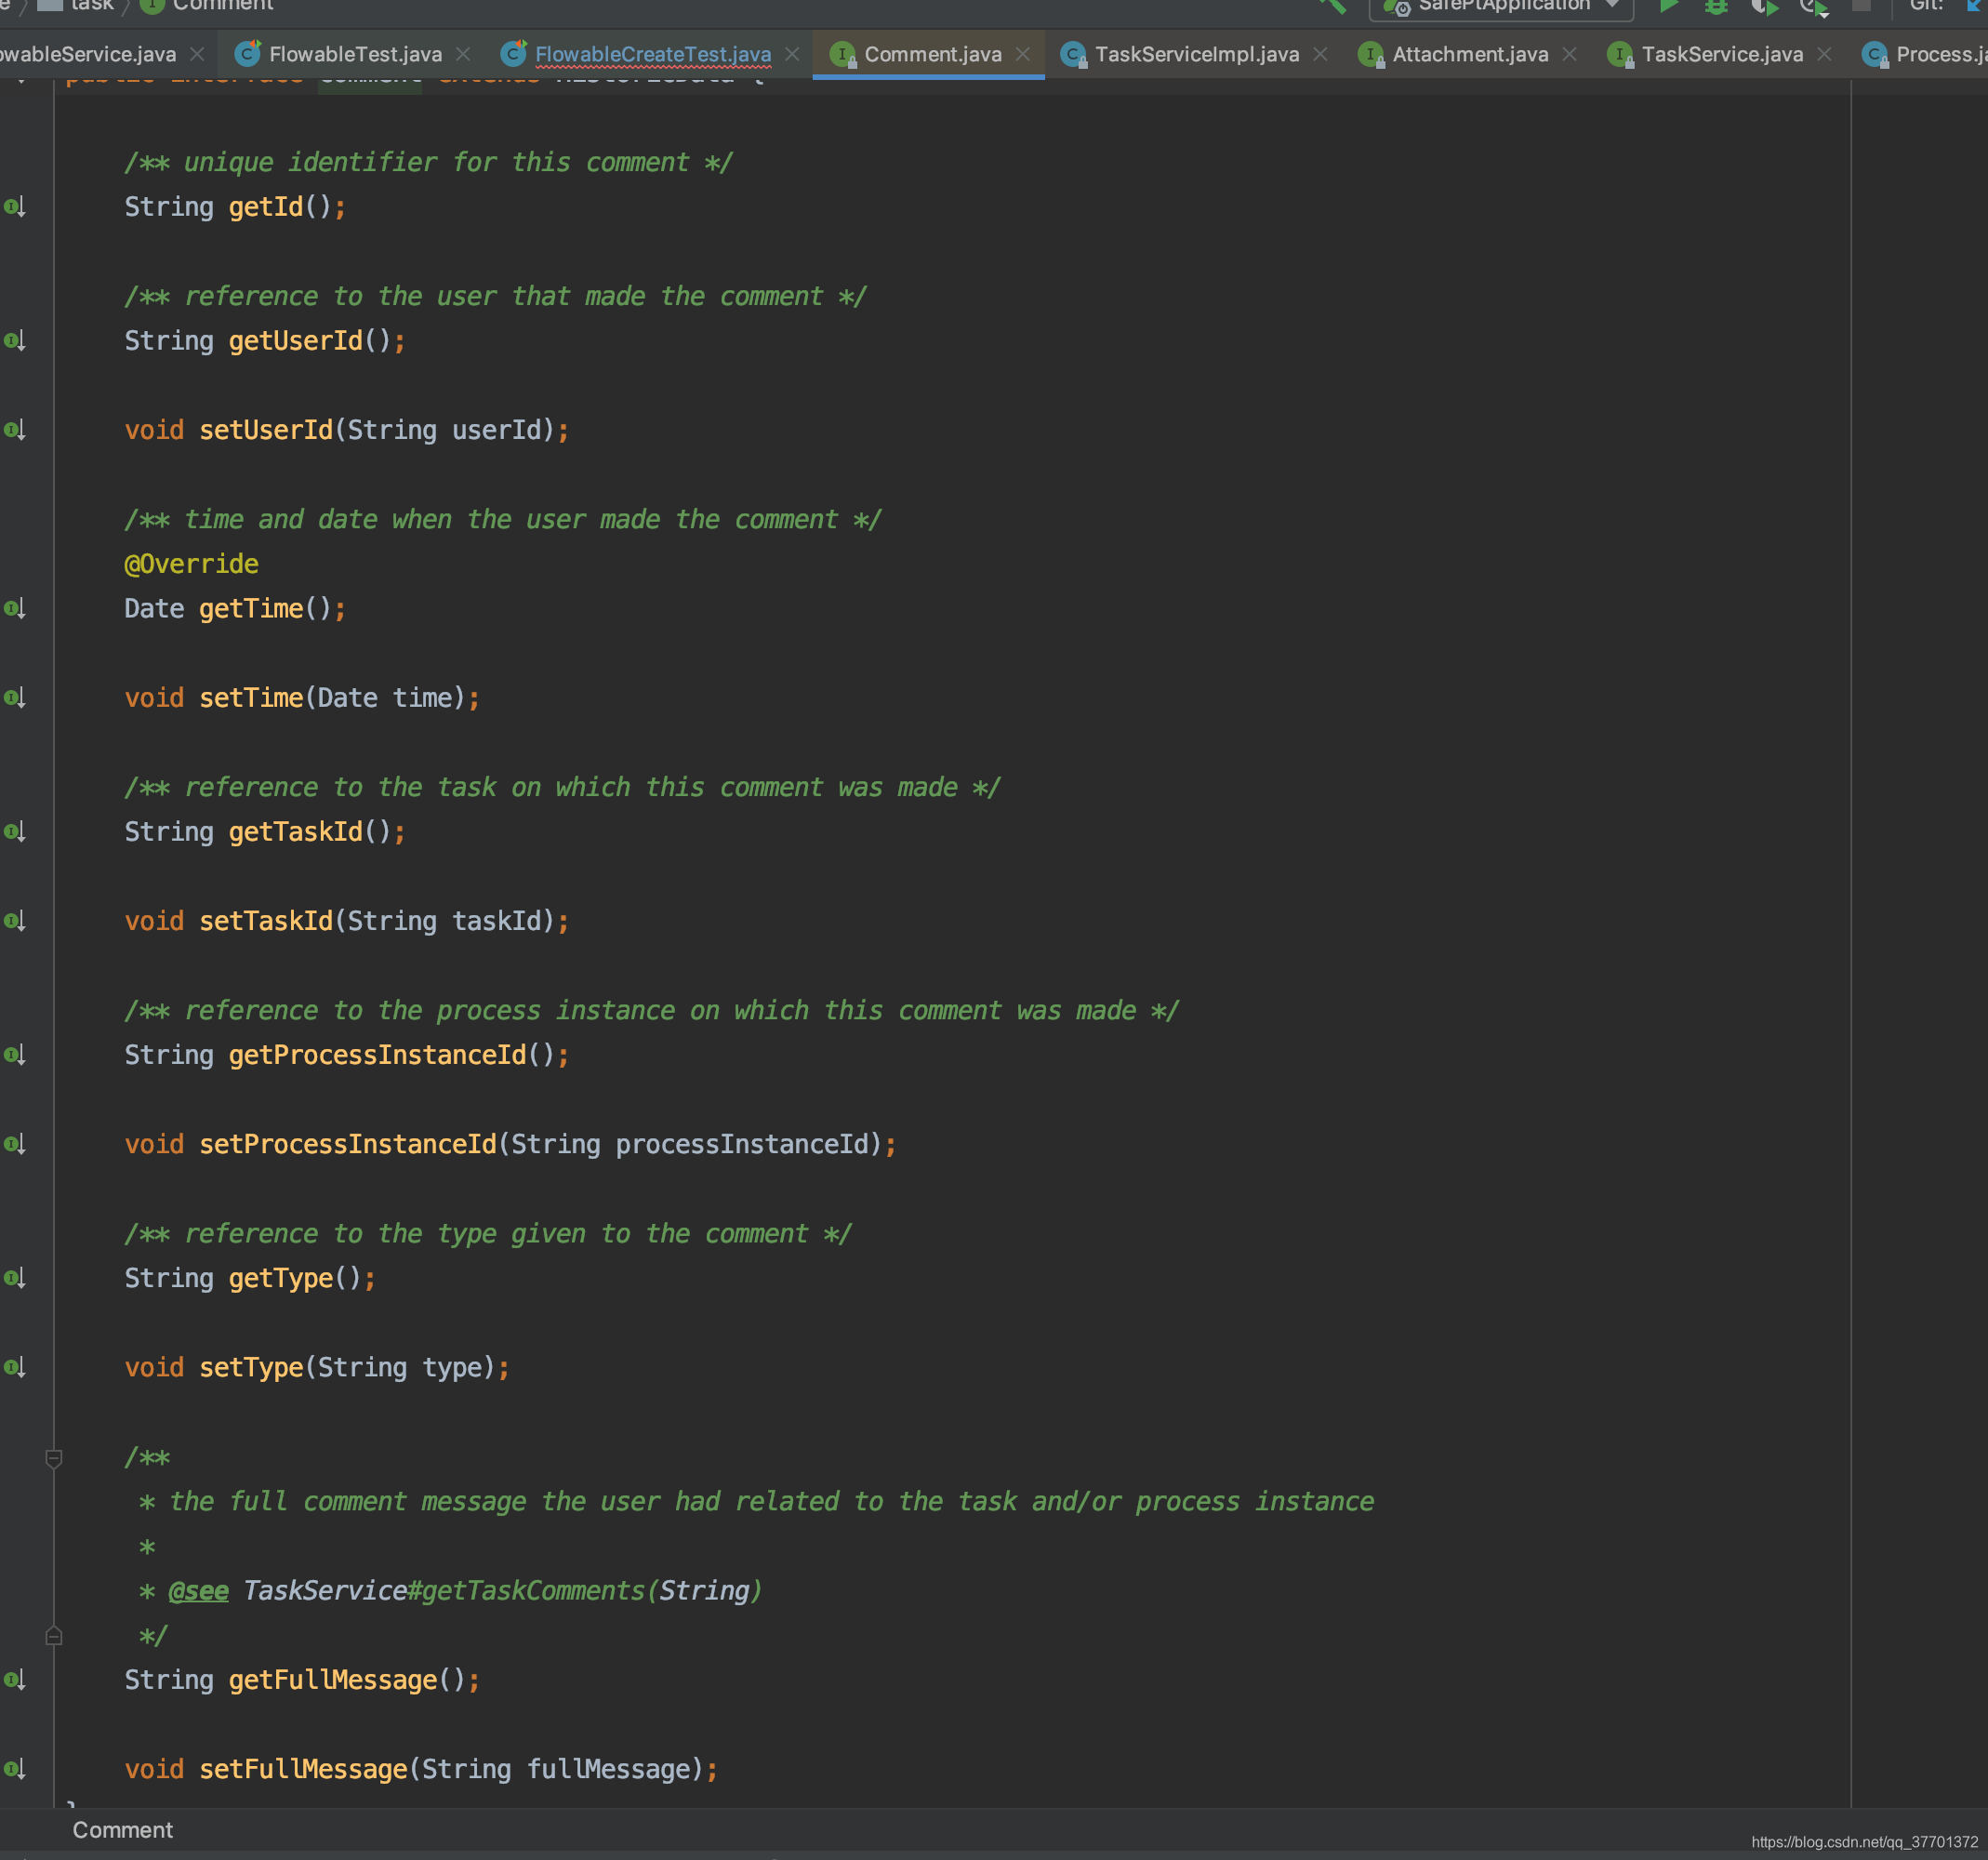Switch to the Attachment.java tab

[1469, 54]
